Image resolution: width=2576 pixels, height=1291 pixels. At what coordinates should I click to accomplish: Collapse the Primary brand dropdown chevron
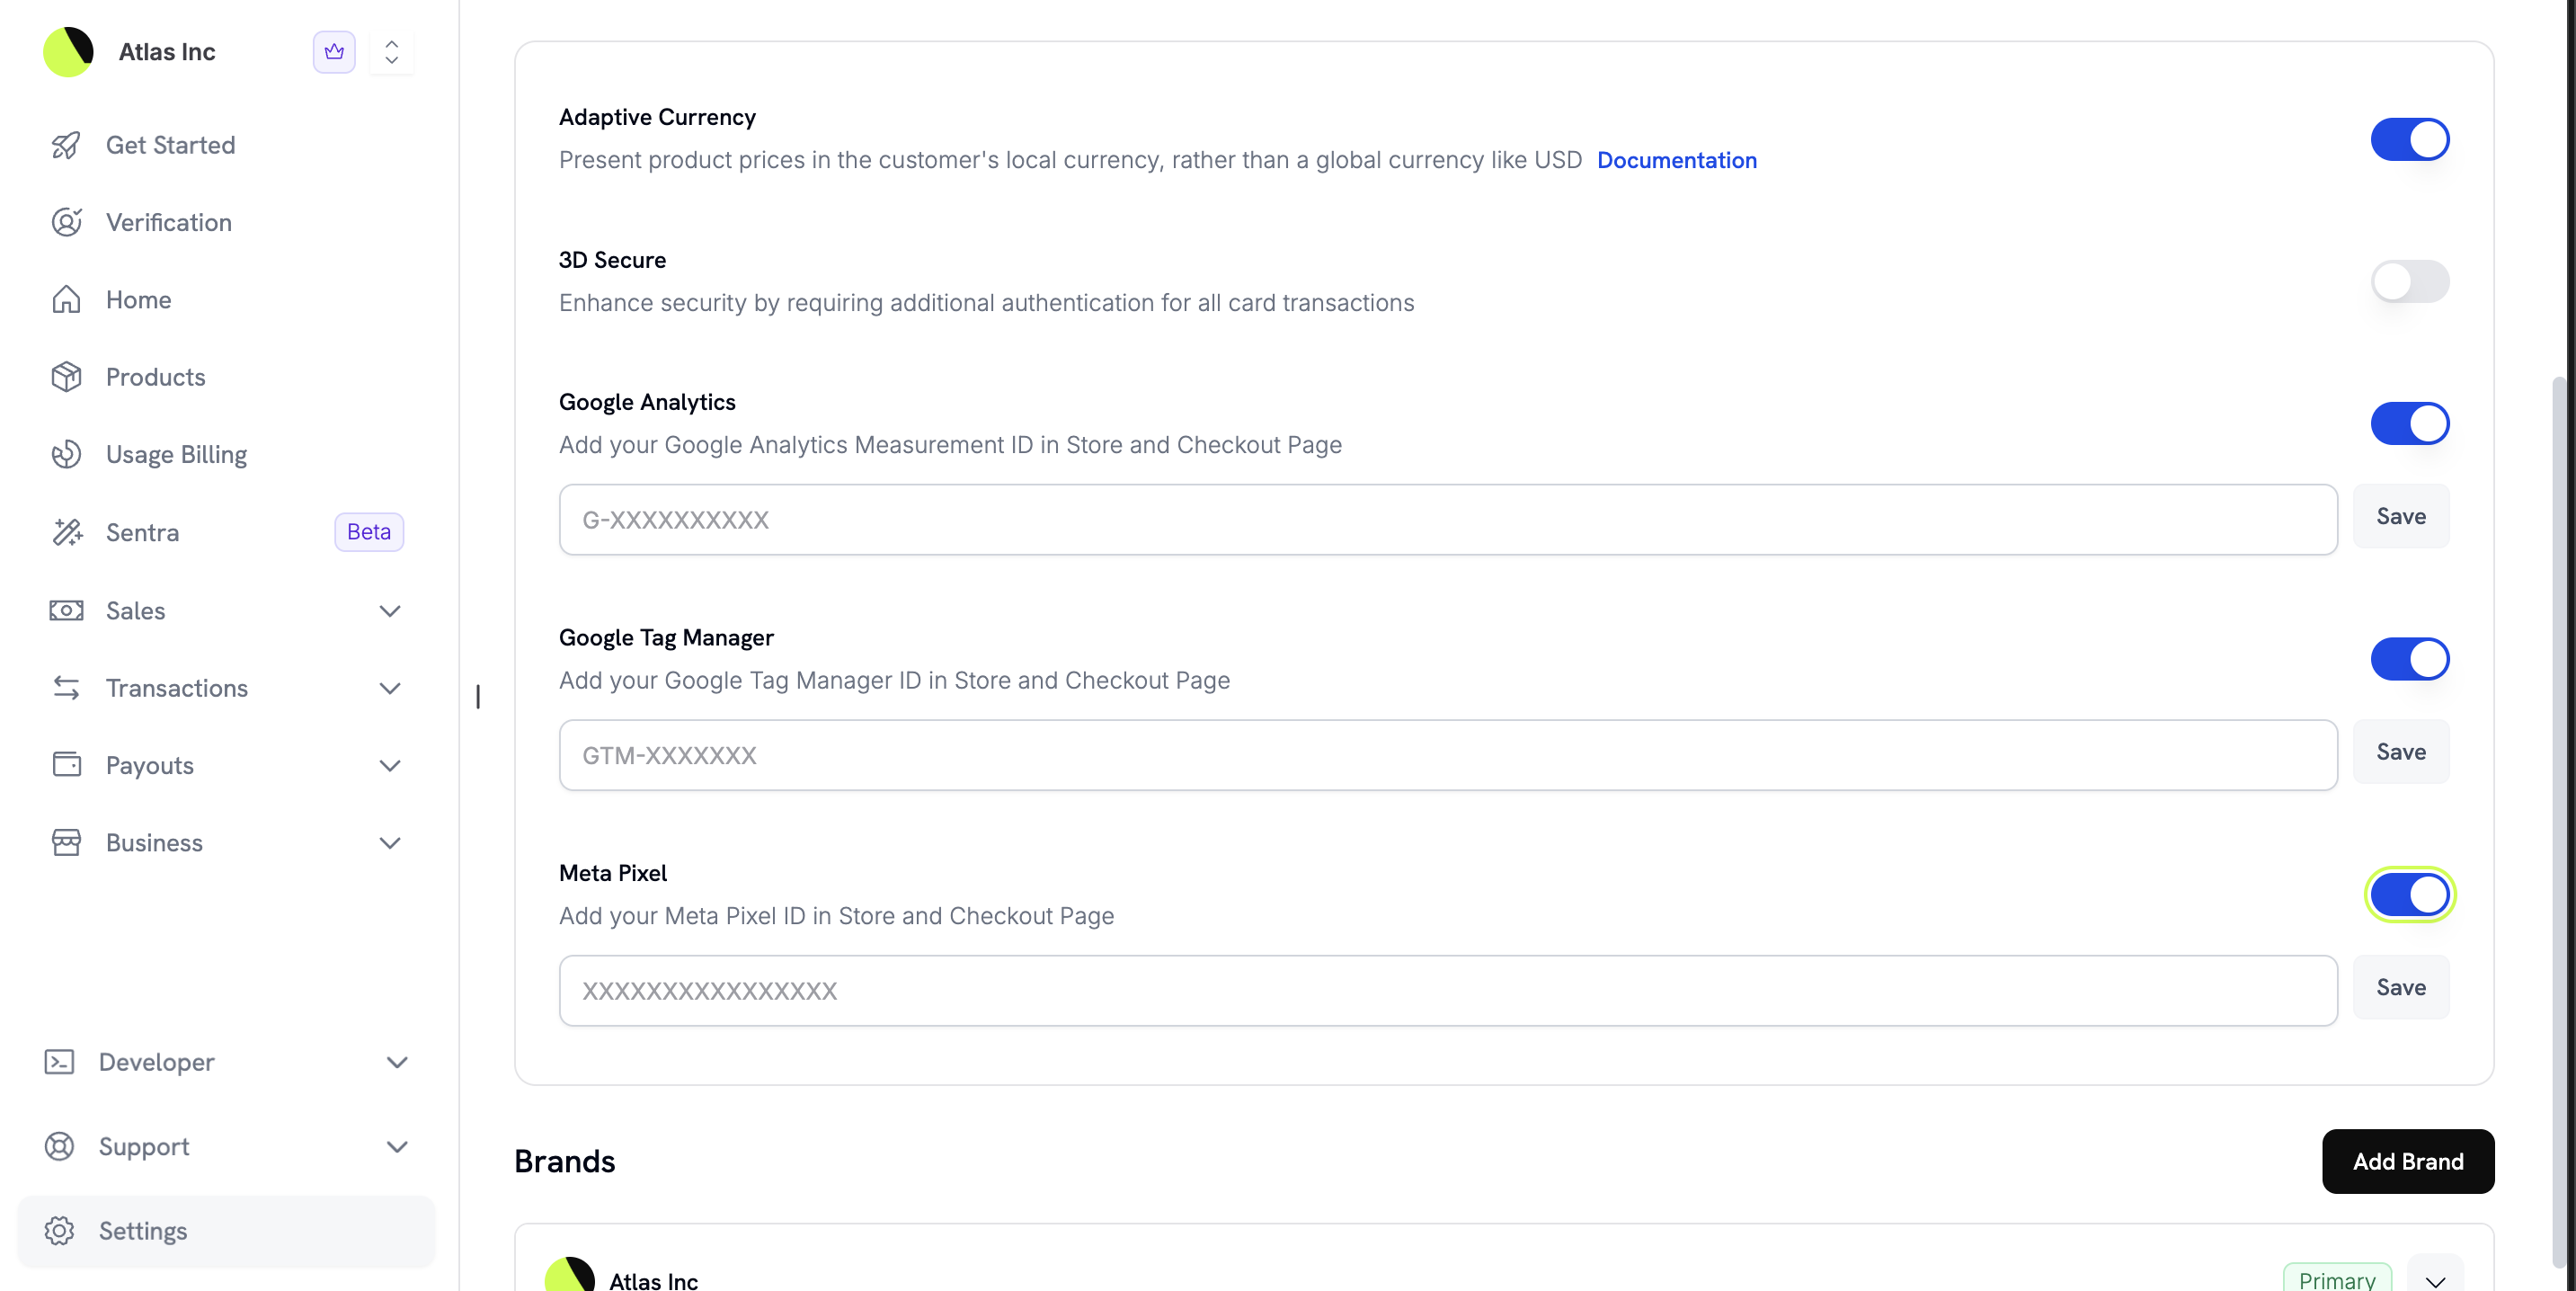[x=2436, y=1281]
